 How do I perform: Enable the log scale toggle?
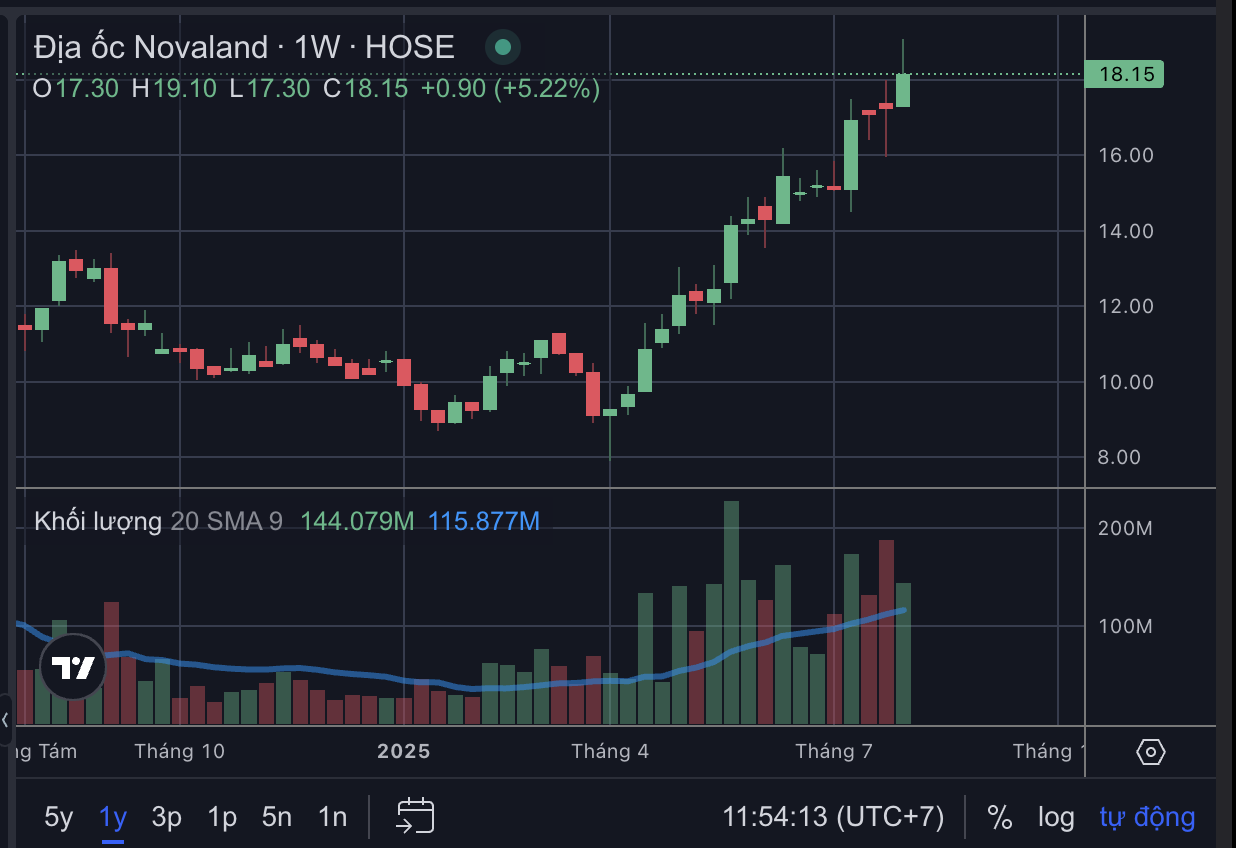(x=1055, y=817)
